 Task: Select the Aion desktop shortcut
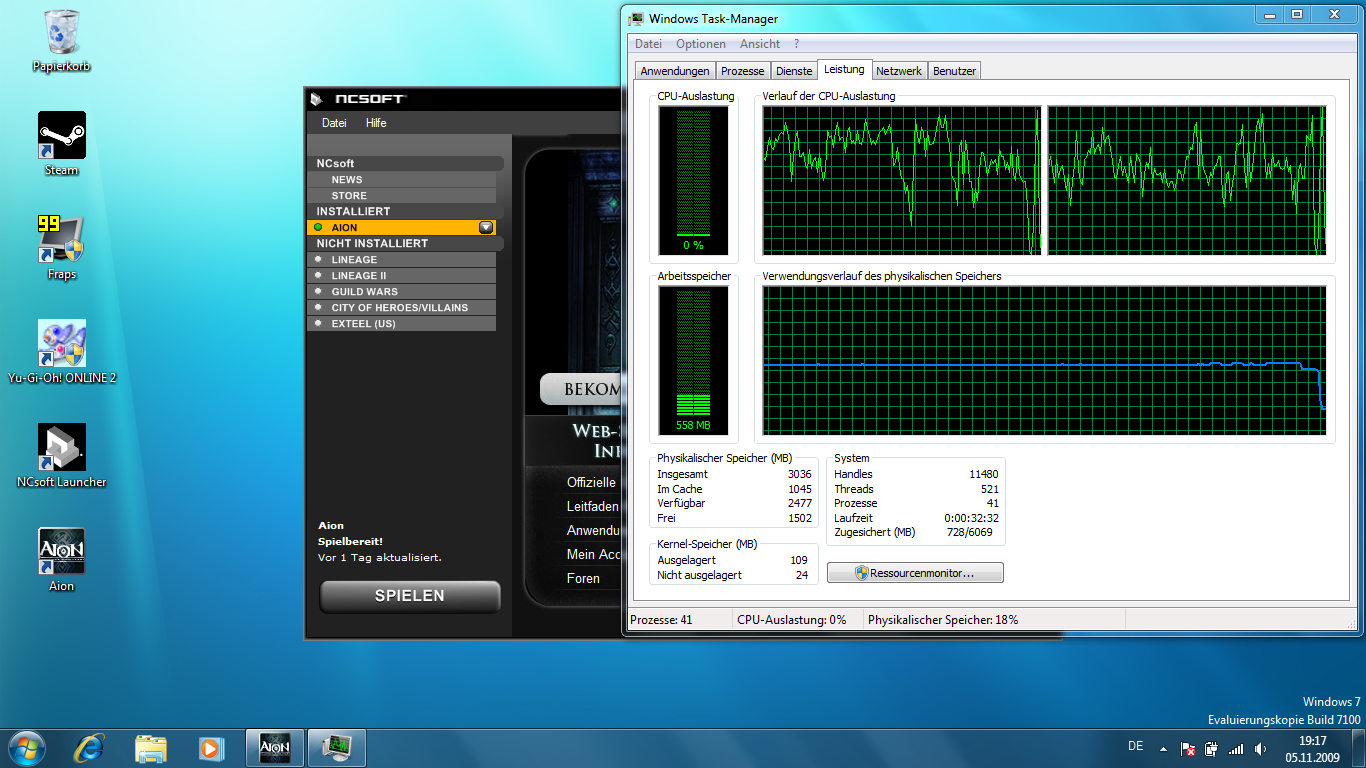pyautogui.click(x=61, y=560)
